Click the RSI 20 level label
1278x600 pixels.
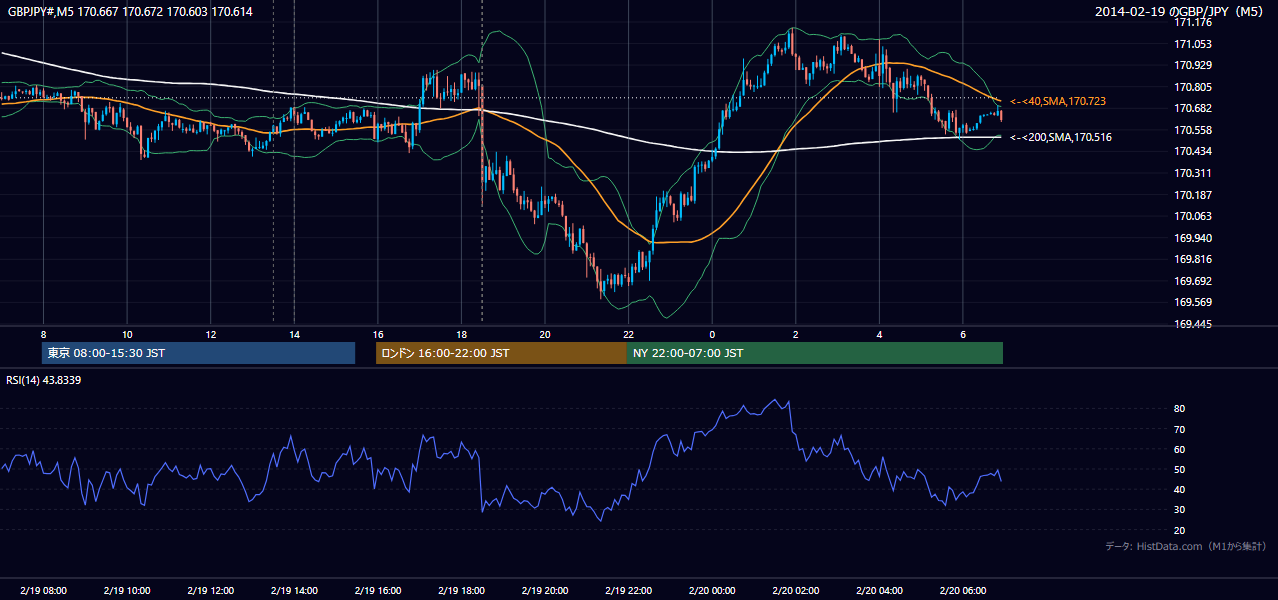click(1180, 530)
